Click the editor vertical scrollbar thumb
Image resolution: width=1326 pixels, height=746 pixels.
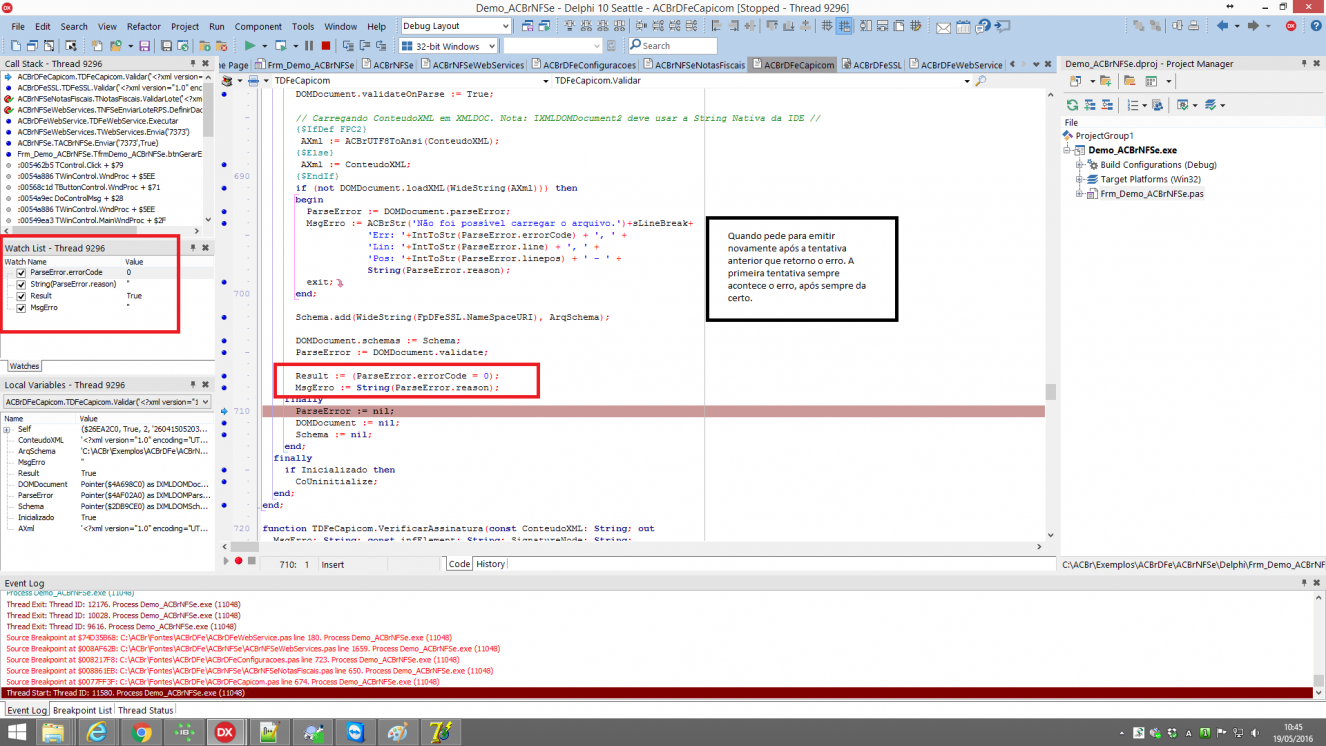coord(1051,391)
